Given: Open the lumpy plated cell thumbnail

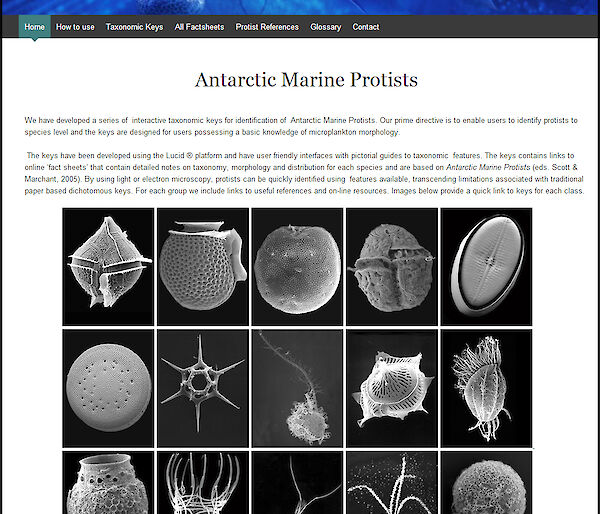Looking at the screenshot, I should (x=392, y=267).
